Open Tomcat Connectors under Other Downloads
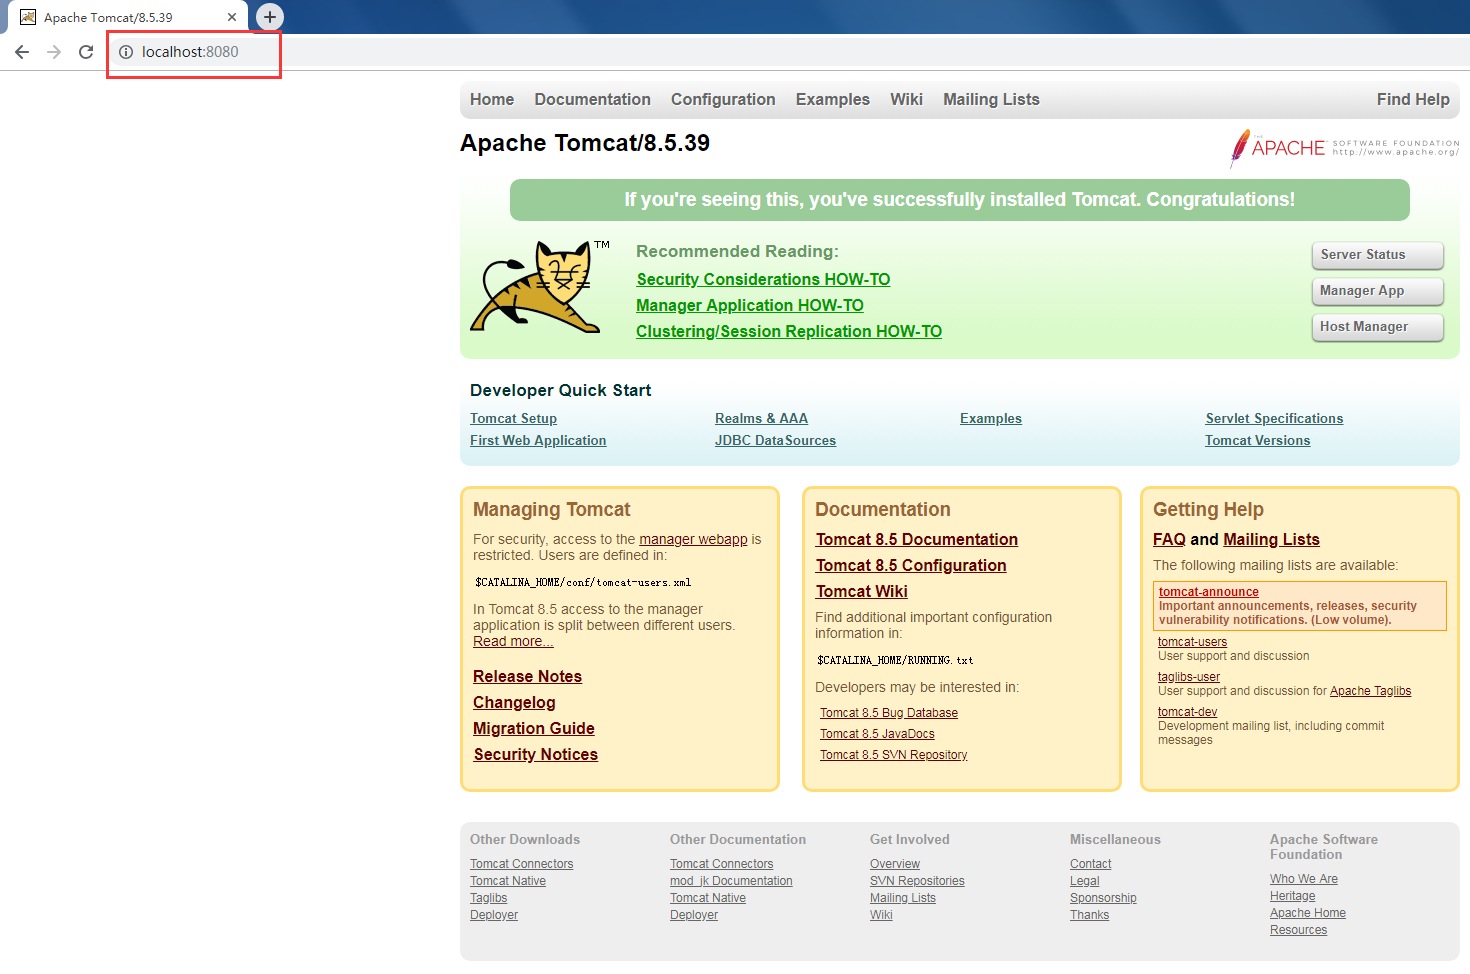This screenshot has height=974, width=1470. (521, 864)
